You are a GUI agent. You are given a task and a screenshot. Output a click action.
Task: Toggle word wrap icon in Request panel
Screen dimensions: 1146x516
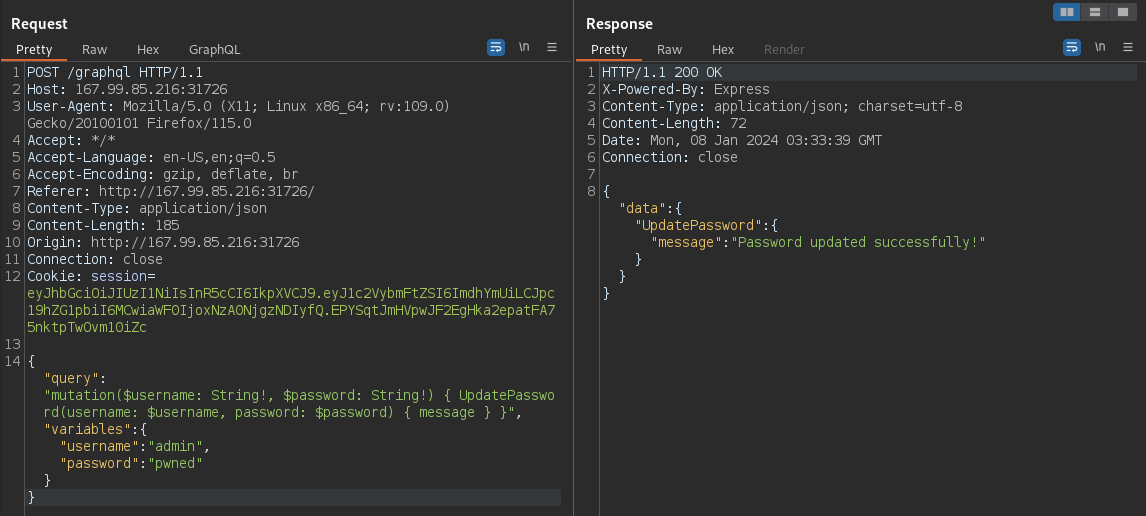(496, 48)
